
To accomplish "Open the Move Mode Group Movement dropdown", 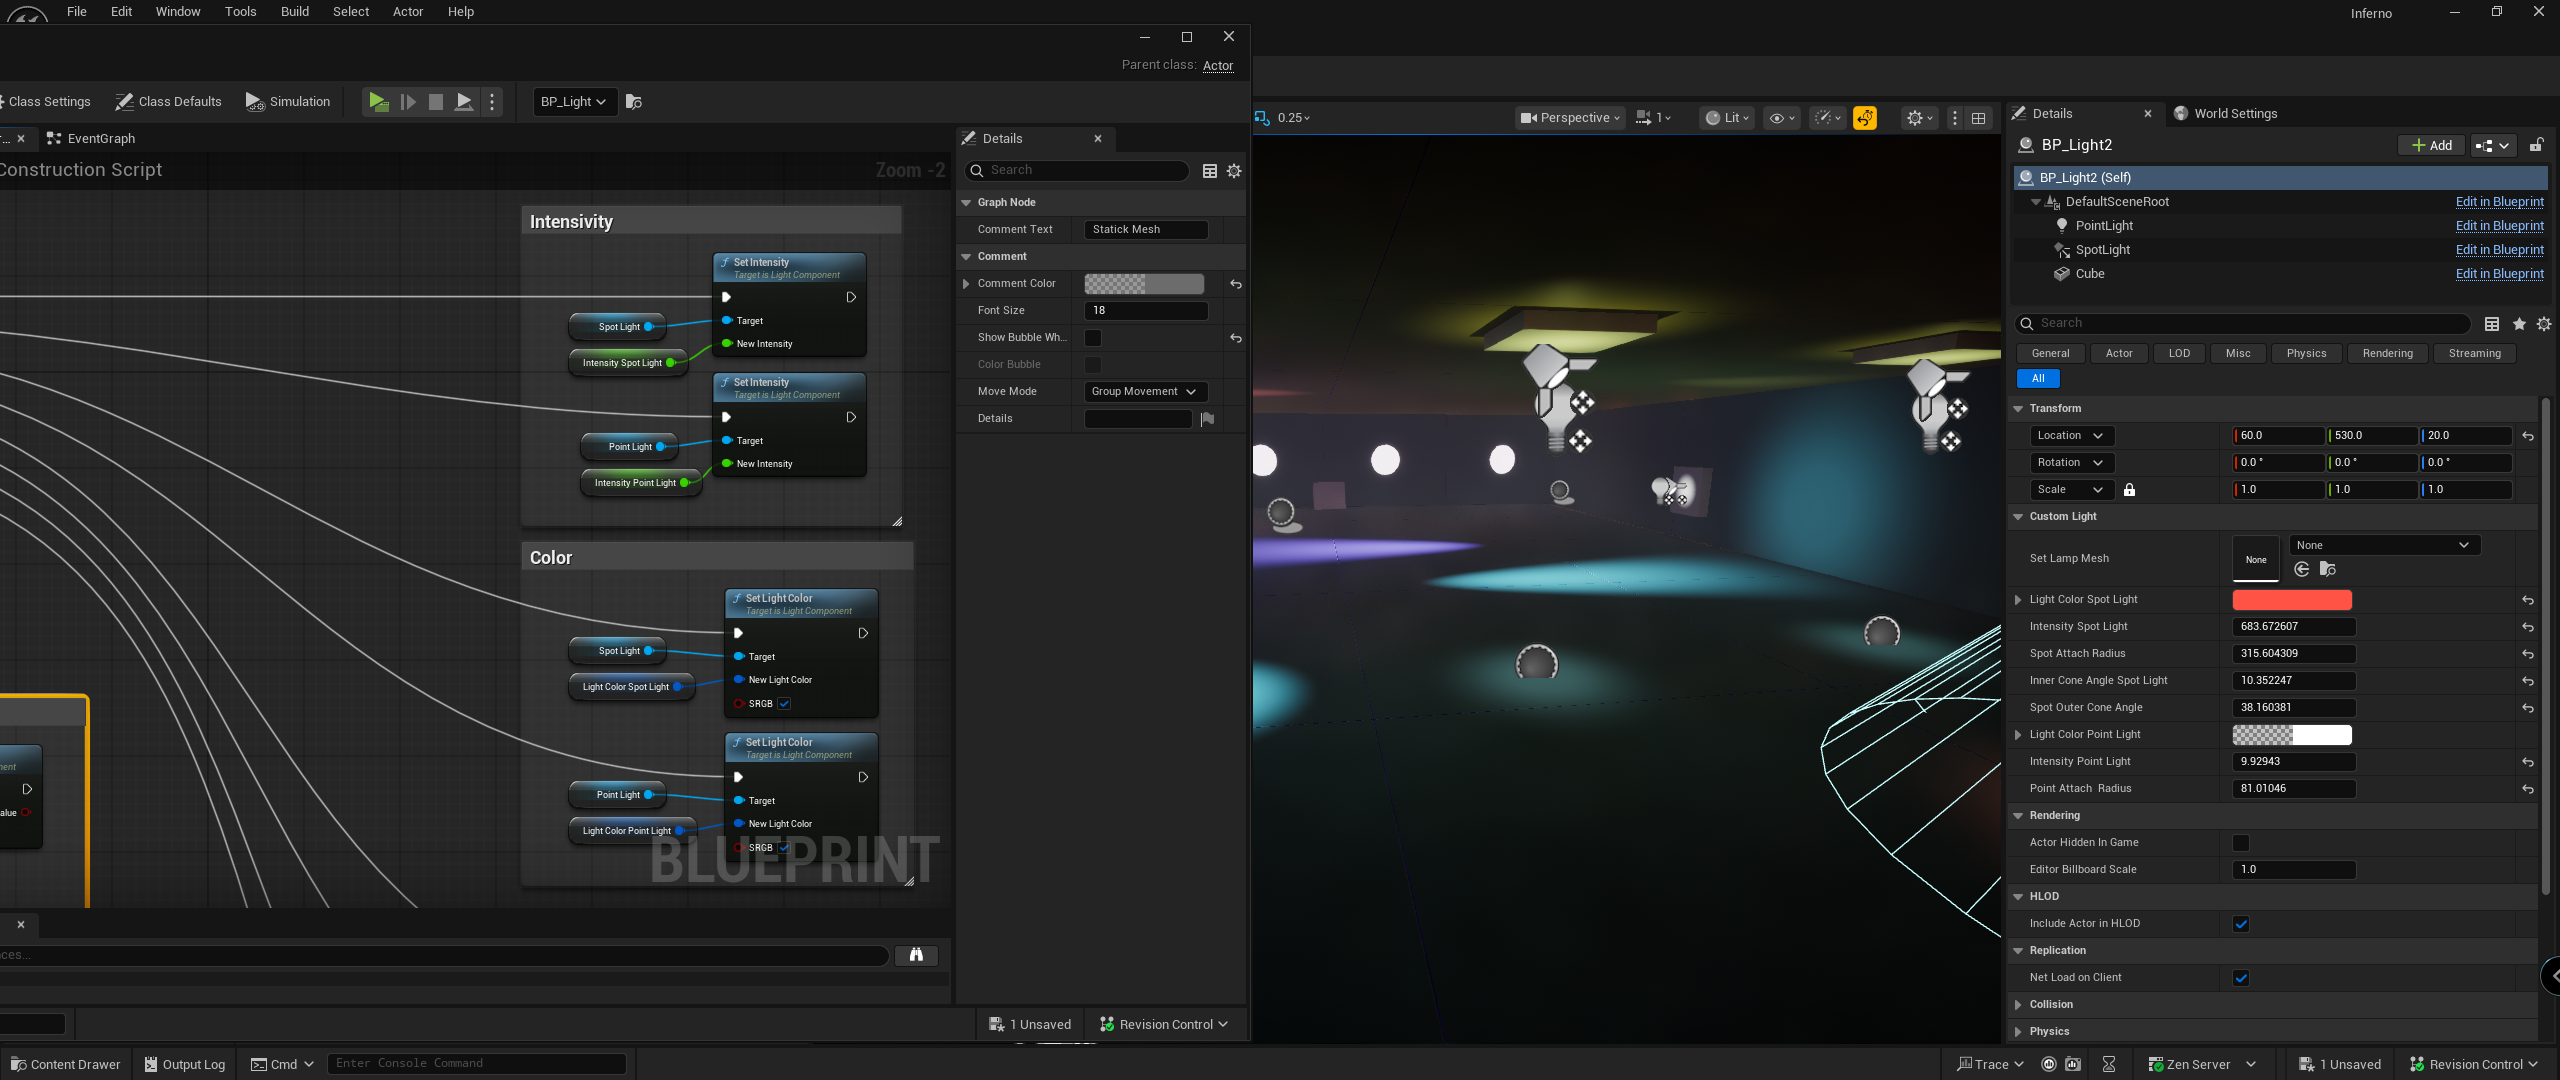I will pyautogui.click(x=1145, y=392).
